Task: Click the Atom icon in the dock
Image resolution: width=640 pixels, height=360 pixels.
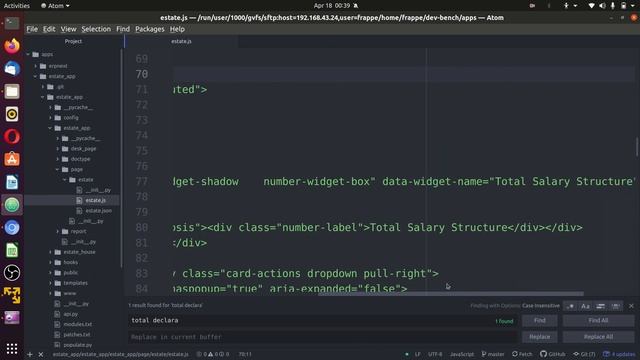Action: tap(12, 205)
